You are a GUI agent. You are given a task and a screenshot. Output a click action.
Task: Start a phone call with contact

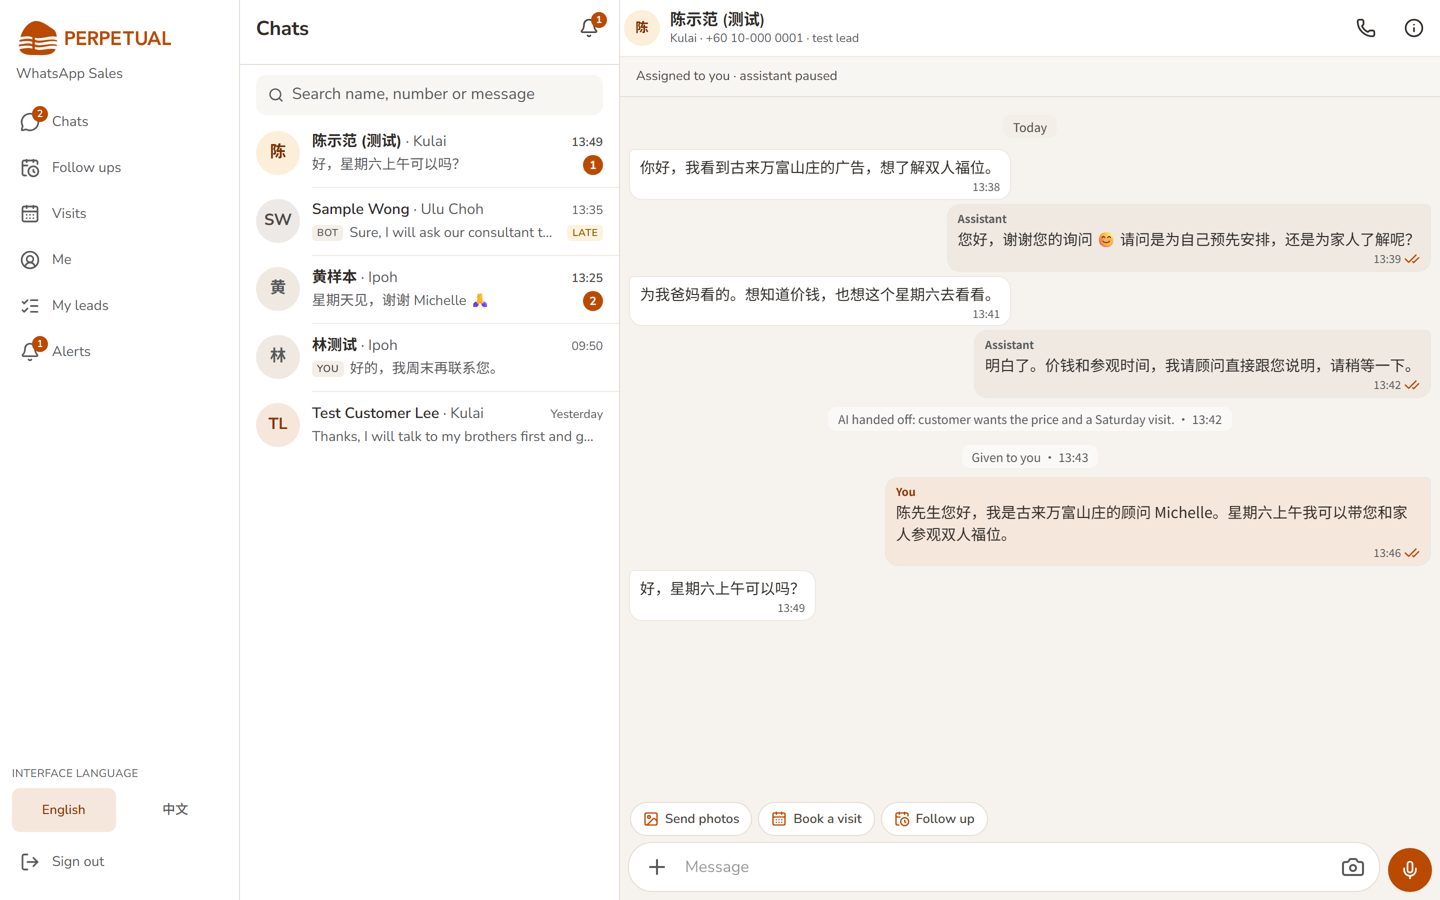click(x=1366, y=28)
